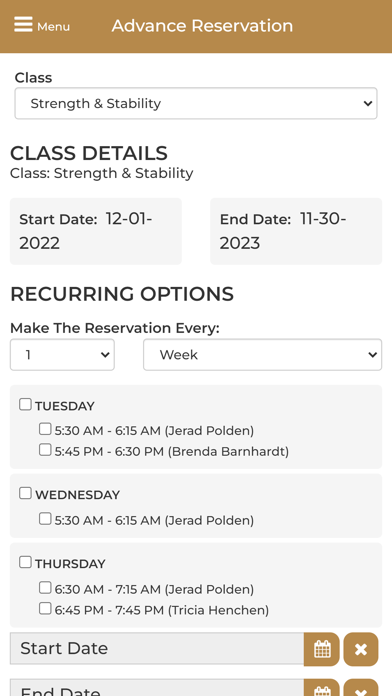Click the Menu label in header
The image size is (392, 696).
pyautogui.click(x=53, y=27)
